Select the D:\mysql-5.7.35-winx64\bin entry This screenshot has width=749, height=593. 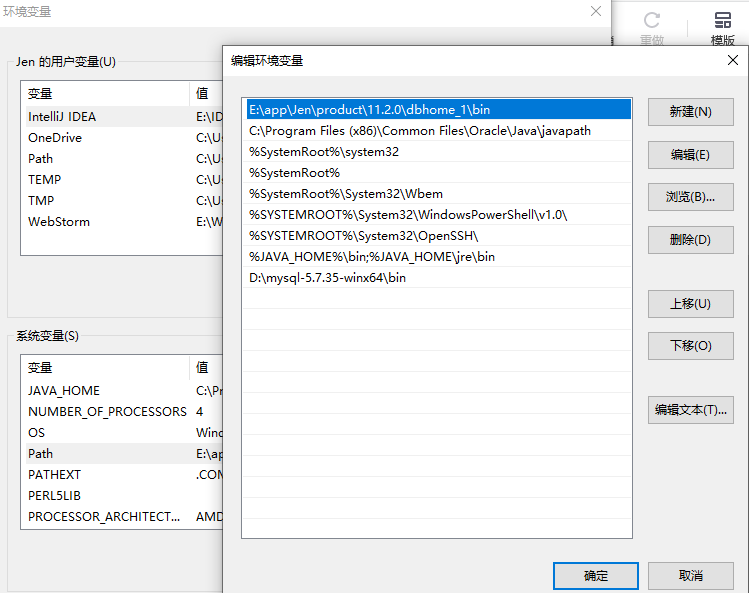point(439,278)
